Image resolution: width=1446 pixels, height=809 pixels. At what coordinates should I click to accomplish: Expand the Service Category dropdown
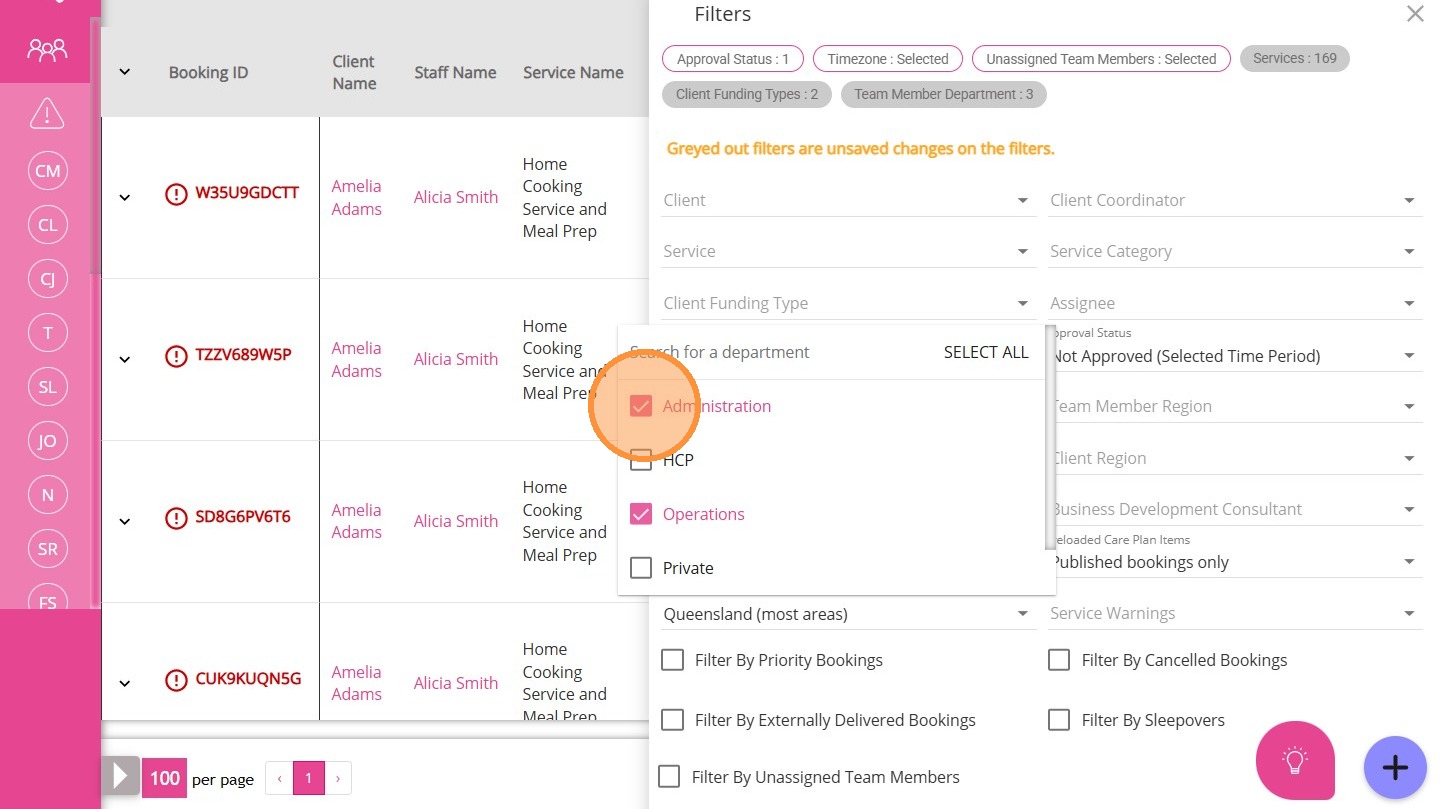click(1234, 252)
